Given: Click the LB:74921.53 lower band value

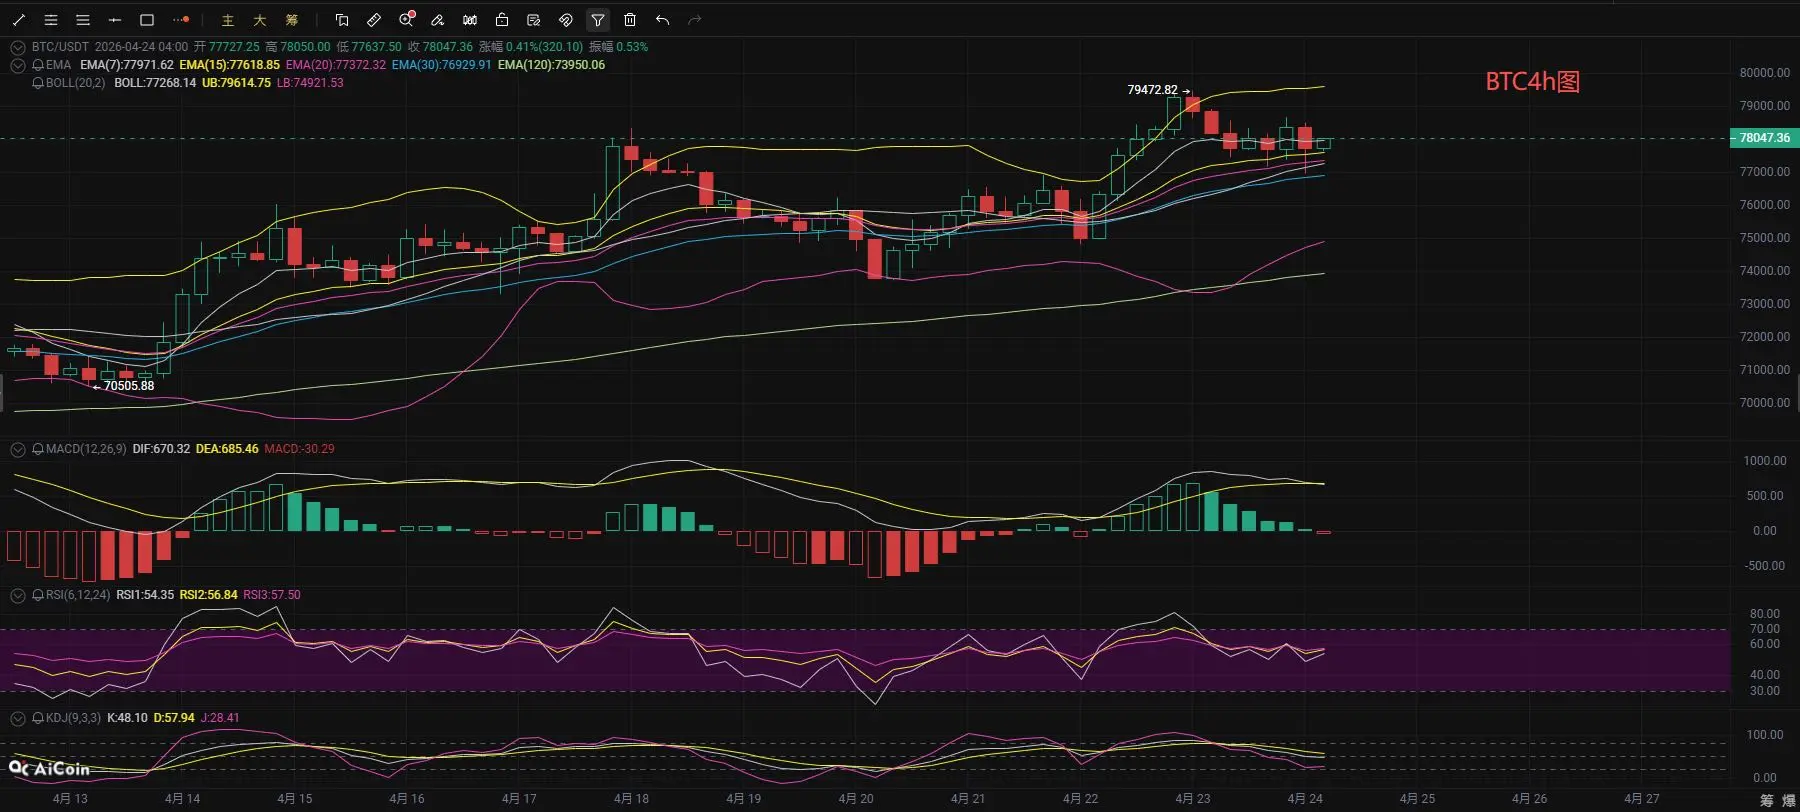Looking at the screenshot, I should [x=310, y=83].
